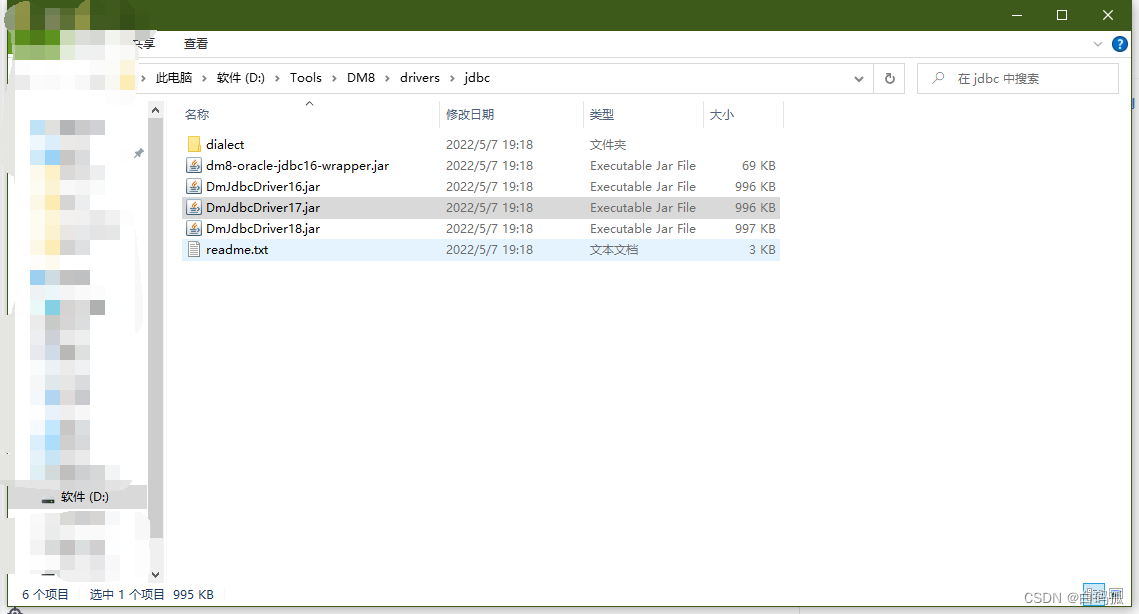Click the 6 个项目 status bar text
The height and width of the screenshot is (614, 1139).
coord(45,594)
